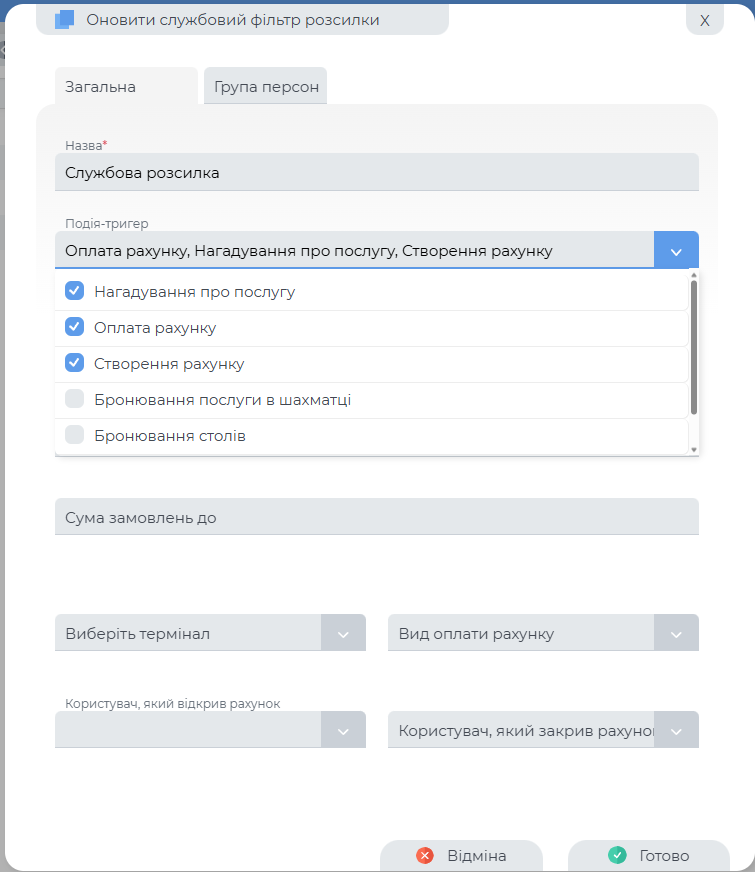Open the Користувач, який відкрив рахунок dropdown
The image size is (755, 872).
click(343, 731)
